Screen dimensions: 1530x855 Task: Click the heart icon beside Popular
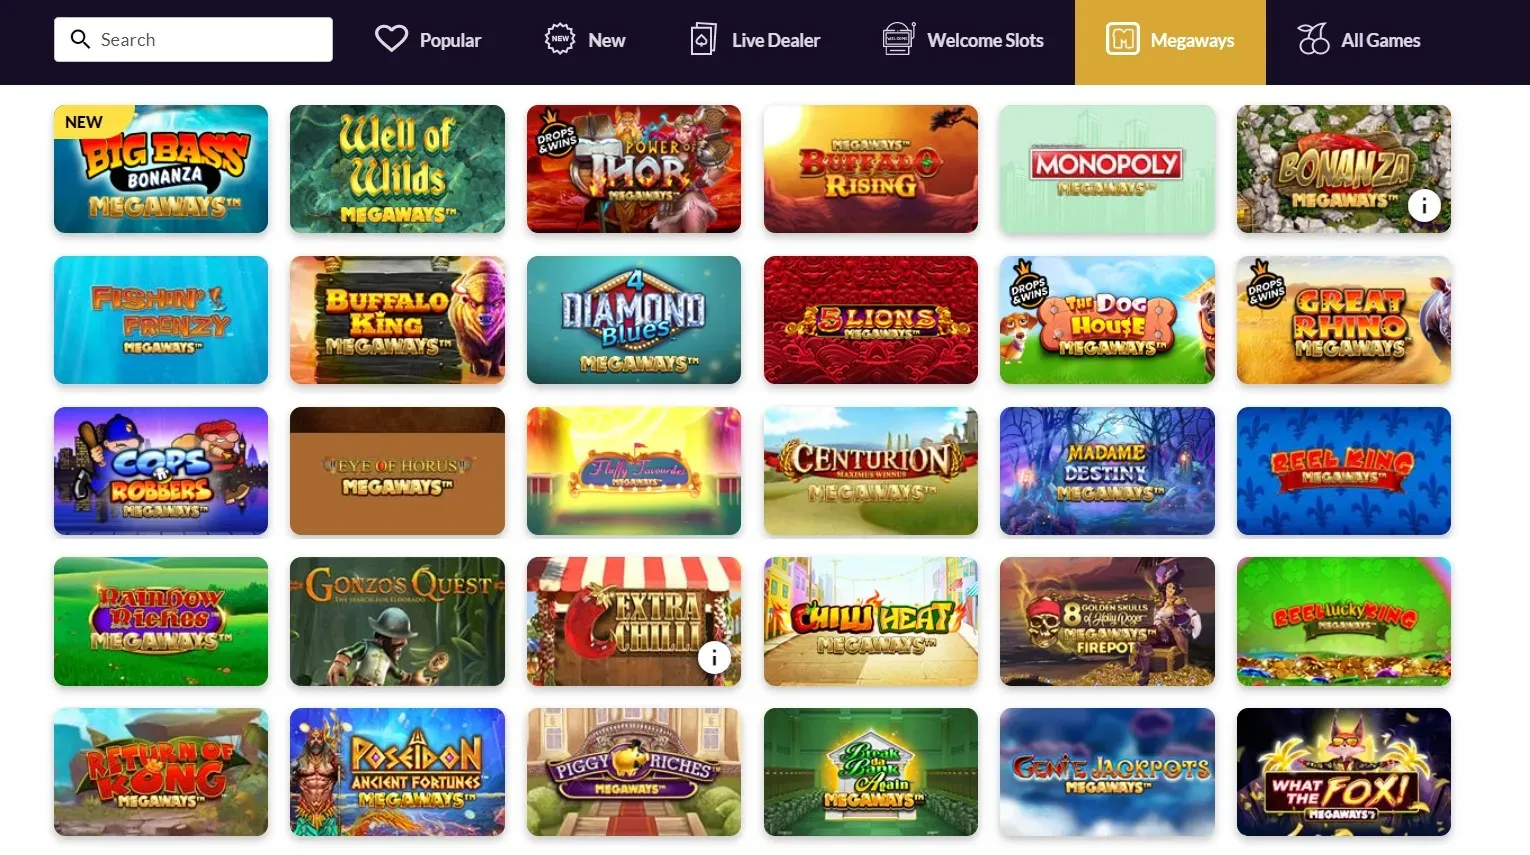click(391, 39)
